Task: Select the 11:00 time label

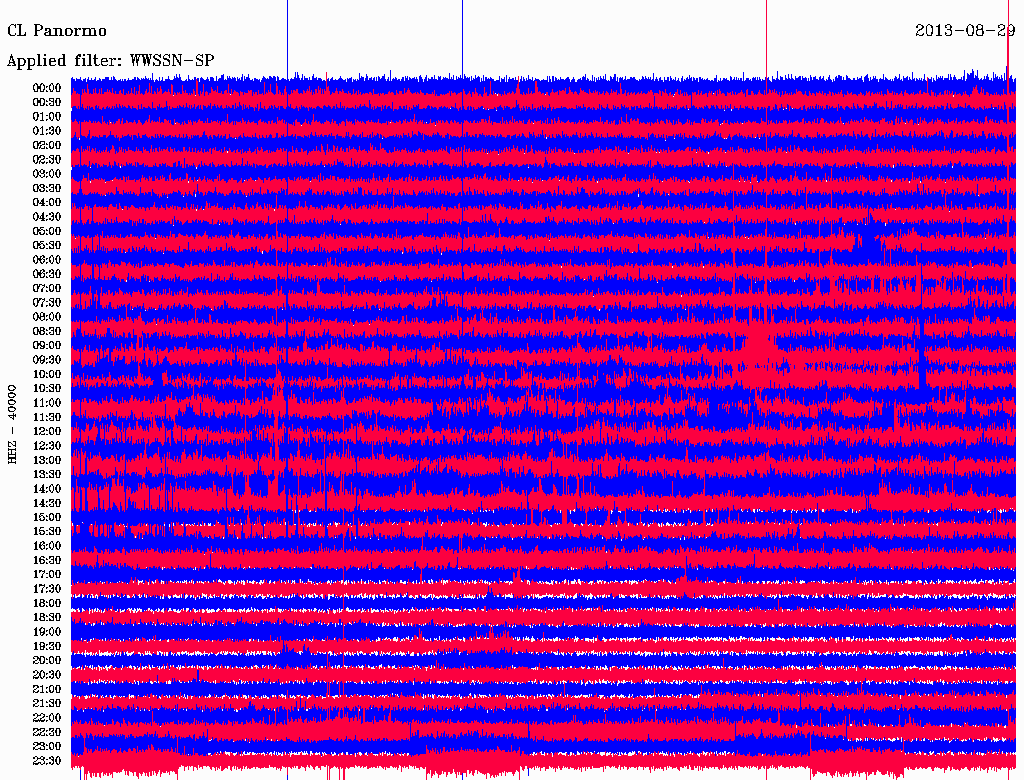Action: [x=47, y=402]
